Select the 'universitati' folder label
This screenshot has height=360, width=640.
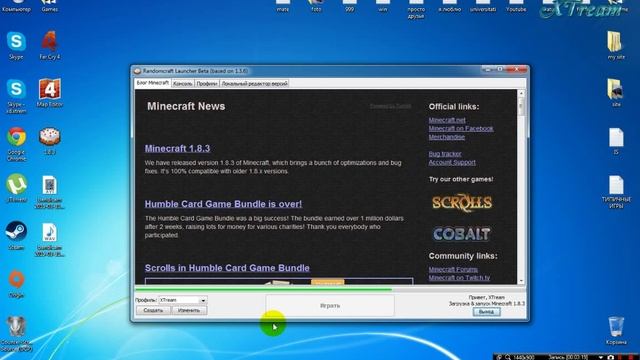[x=482, y=9]
